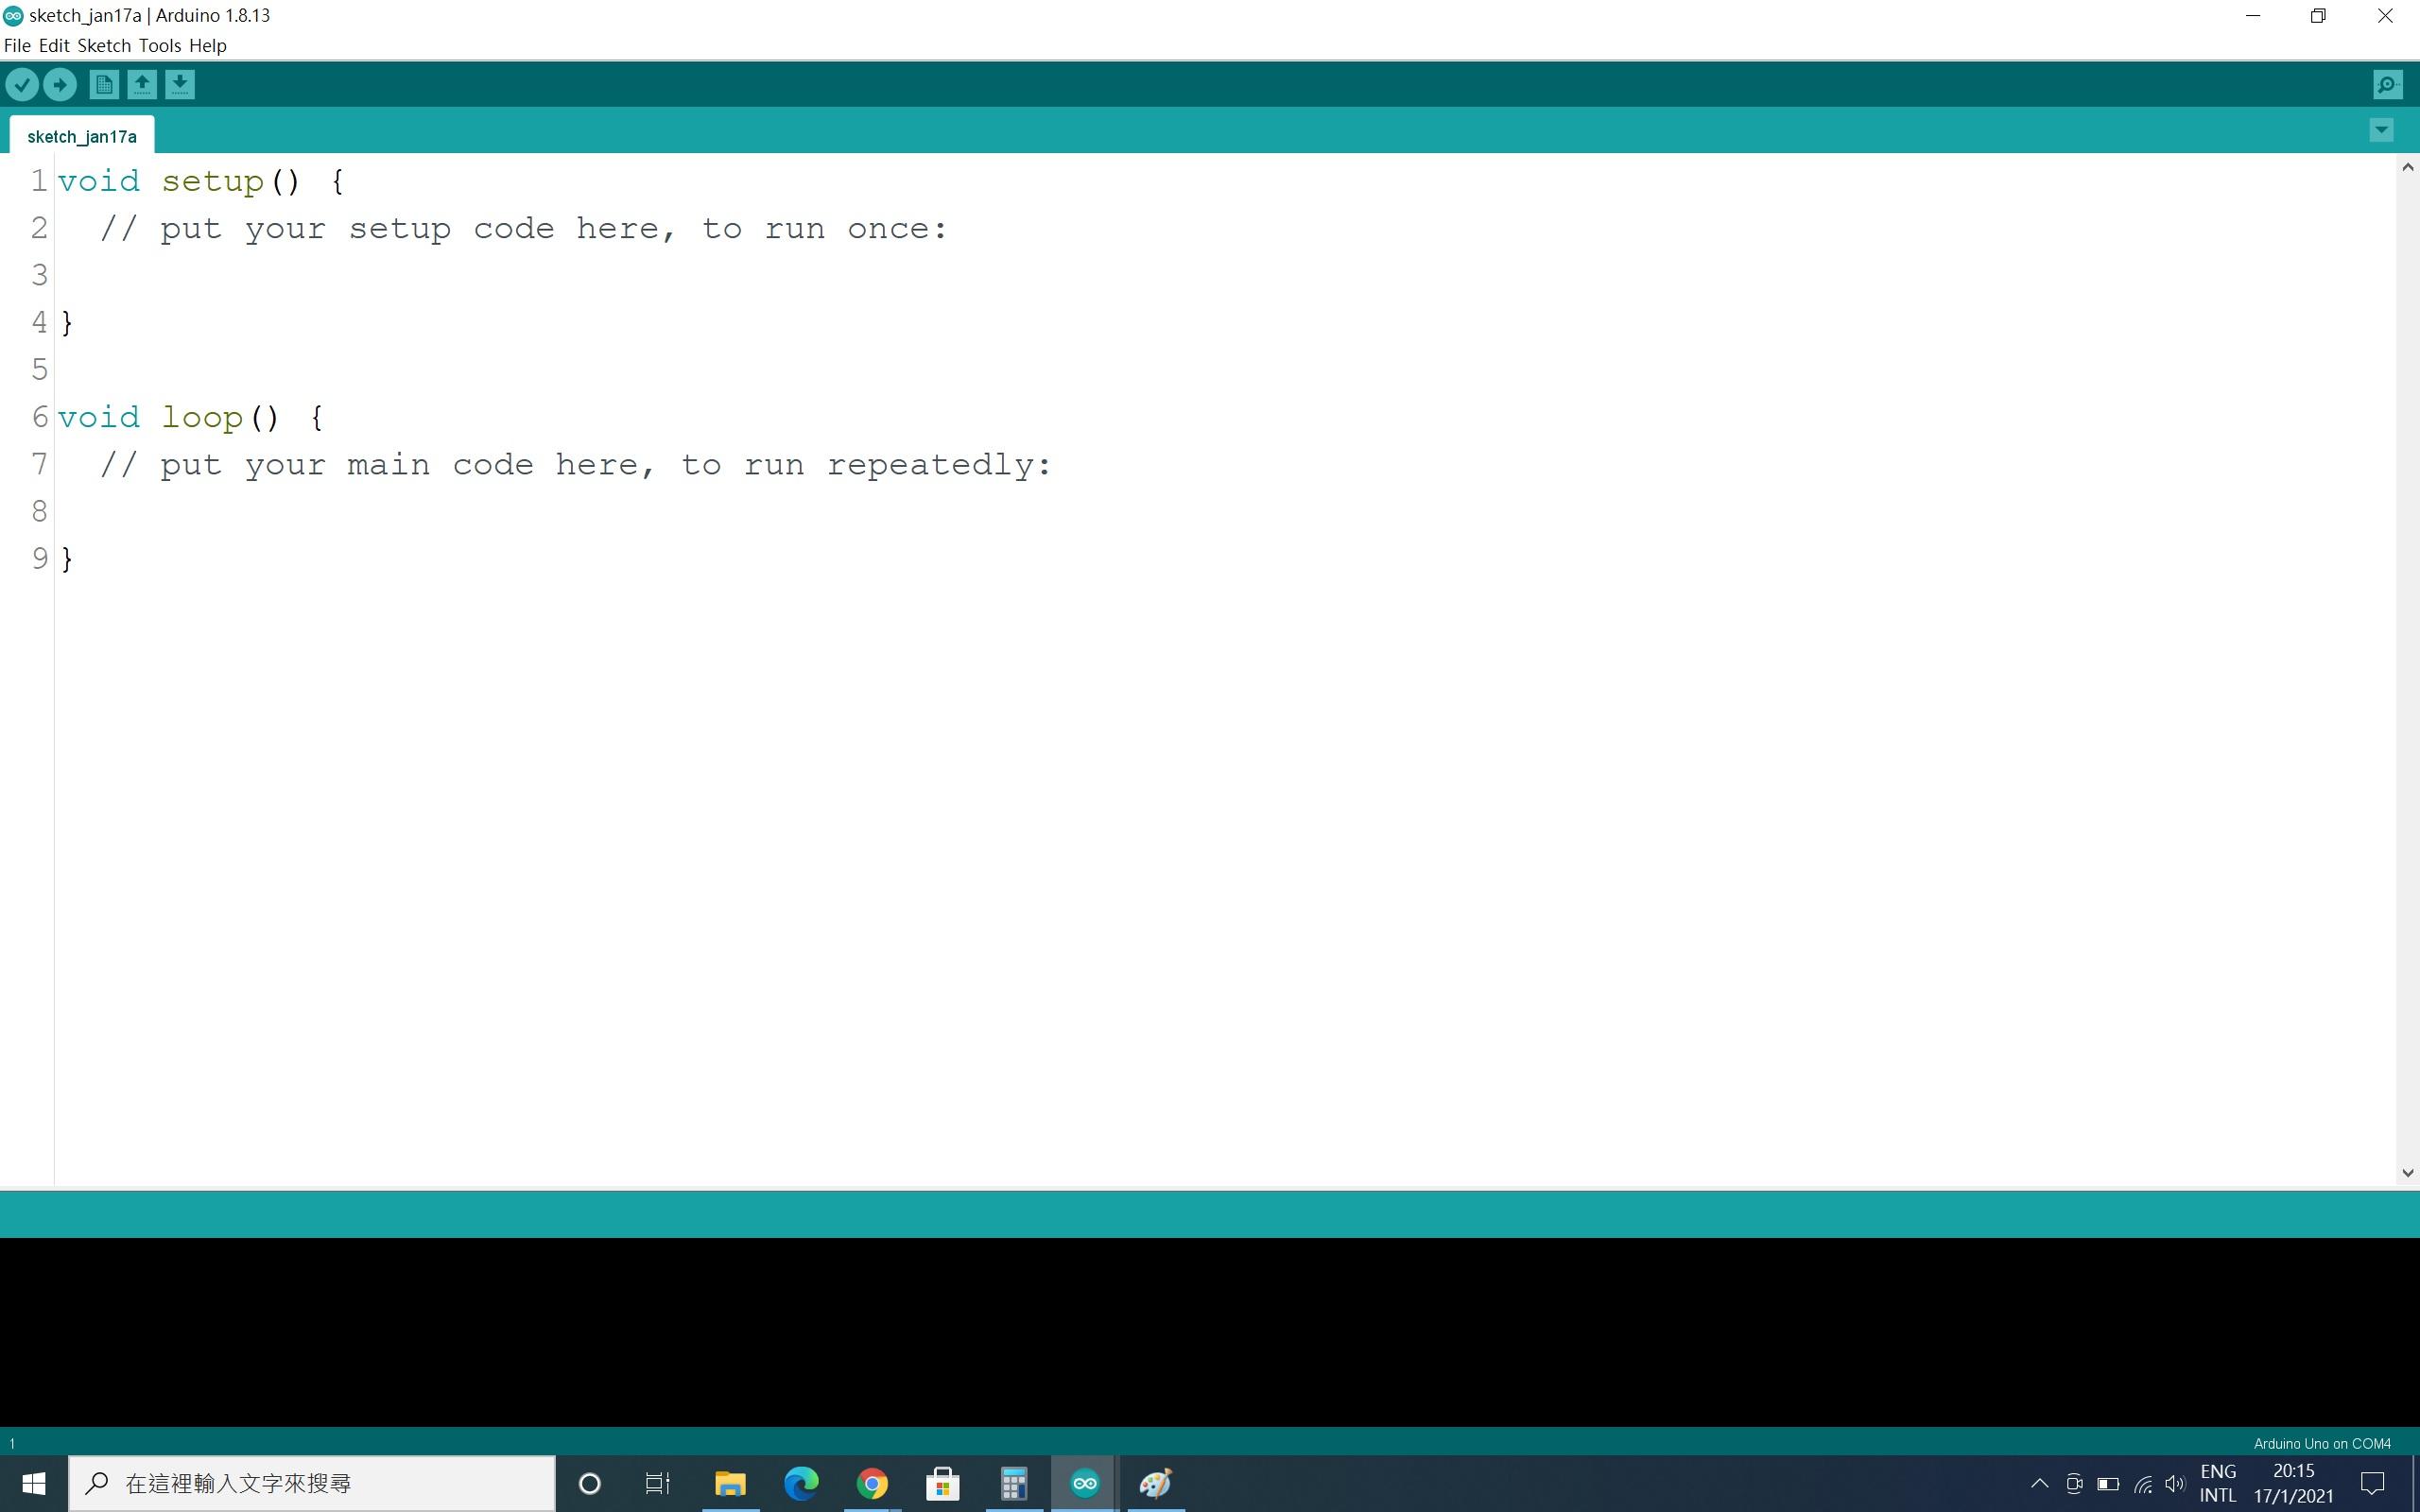
Task: Open the Serial Monitor magnifier icon
Action: [x=2387, y=85]
